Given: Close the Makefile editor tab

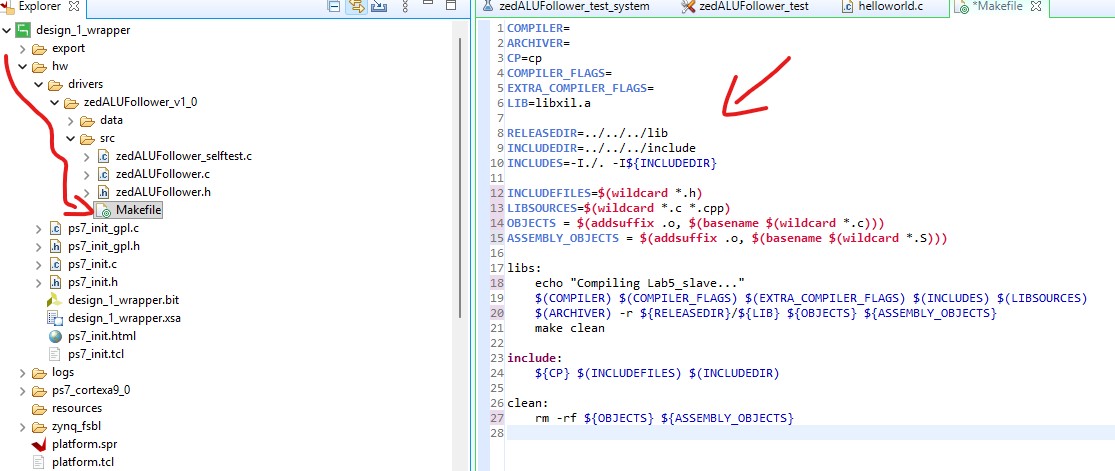Looking at the screenshot, I should (x=1035, y=7).
